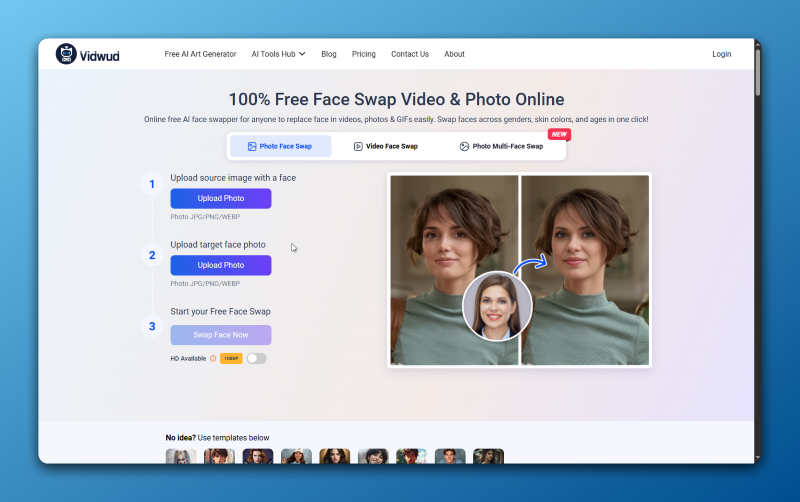Image resolution: width=800 pixels, height=502 pixels.
Task: Upload Photo for the source image
Action: [x=221, y=198]
